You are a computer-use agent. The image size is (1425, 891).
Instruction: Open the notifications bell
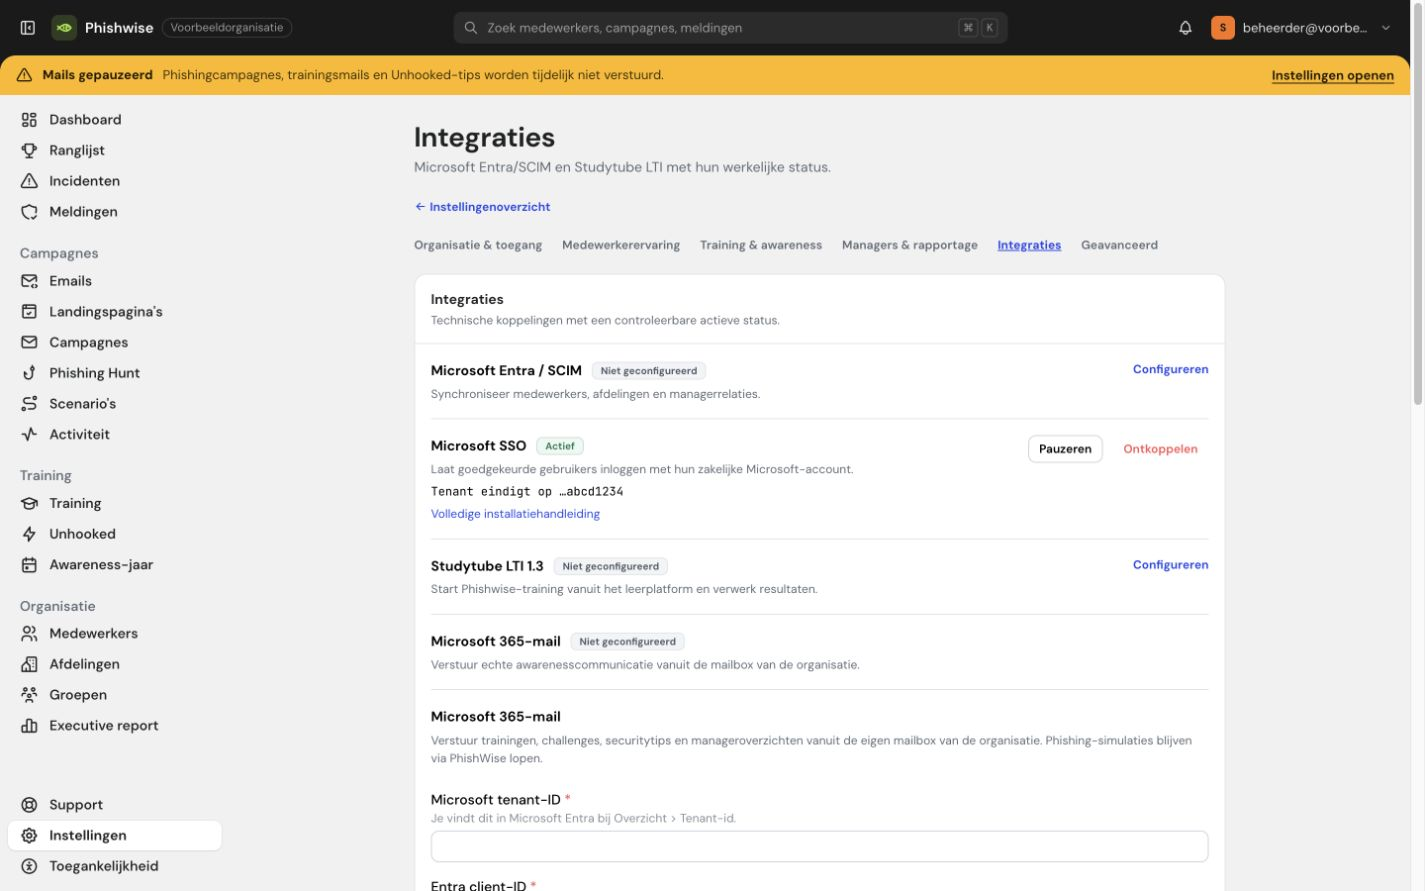tap(1185, 28)
